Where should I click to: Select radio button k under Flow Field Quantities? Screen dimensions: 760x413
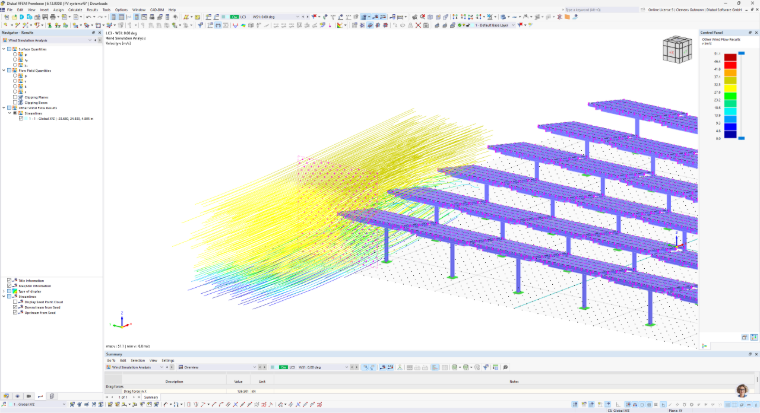[15, 86]
